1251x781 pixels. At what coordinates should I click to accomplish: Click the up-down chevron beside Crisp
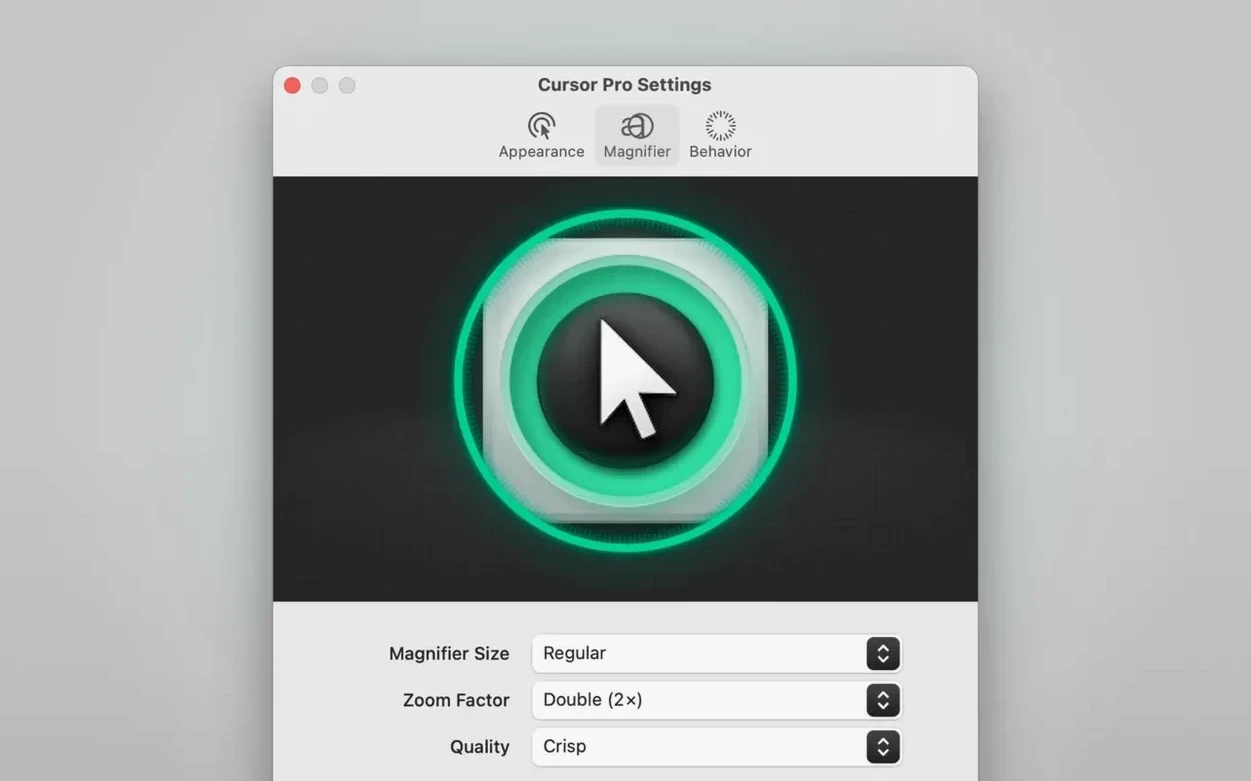point(883,747)
